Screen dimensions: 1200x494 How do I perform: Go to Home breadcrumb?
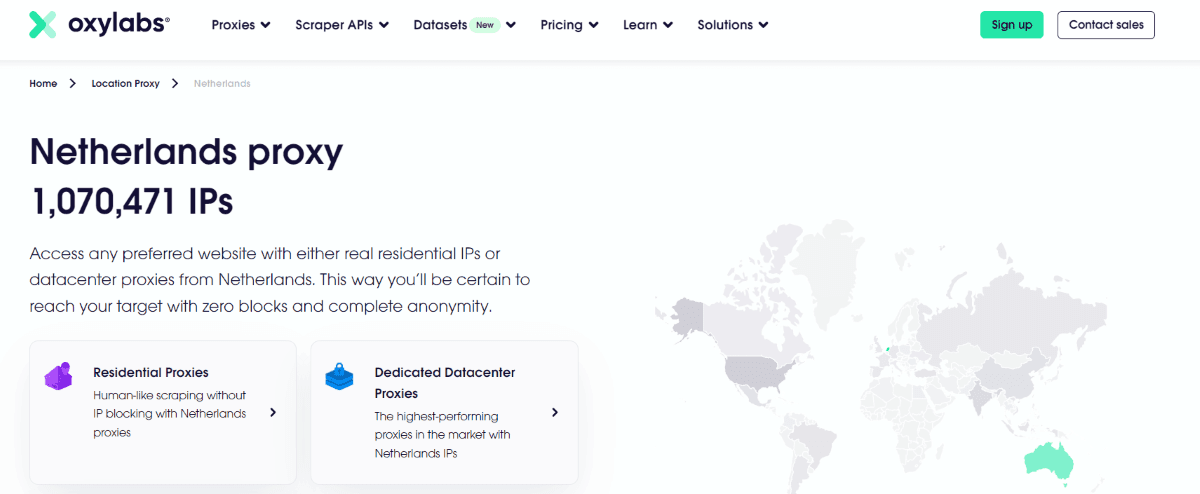tap(43, 84)
